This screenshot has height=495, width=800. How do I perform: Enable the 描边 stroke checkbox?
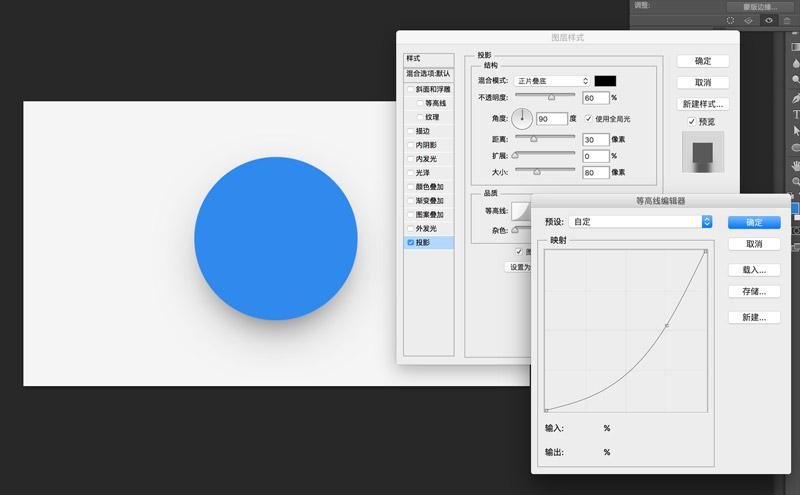(410, 131)
